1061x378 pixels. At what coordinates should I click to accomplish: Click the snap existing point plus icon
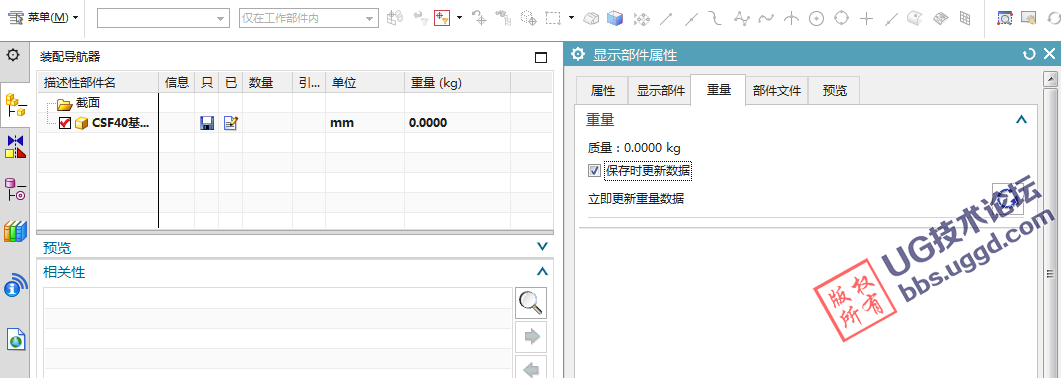click(x=866, y=18)
